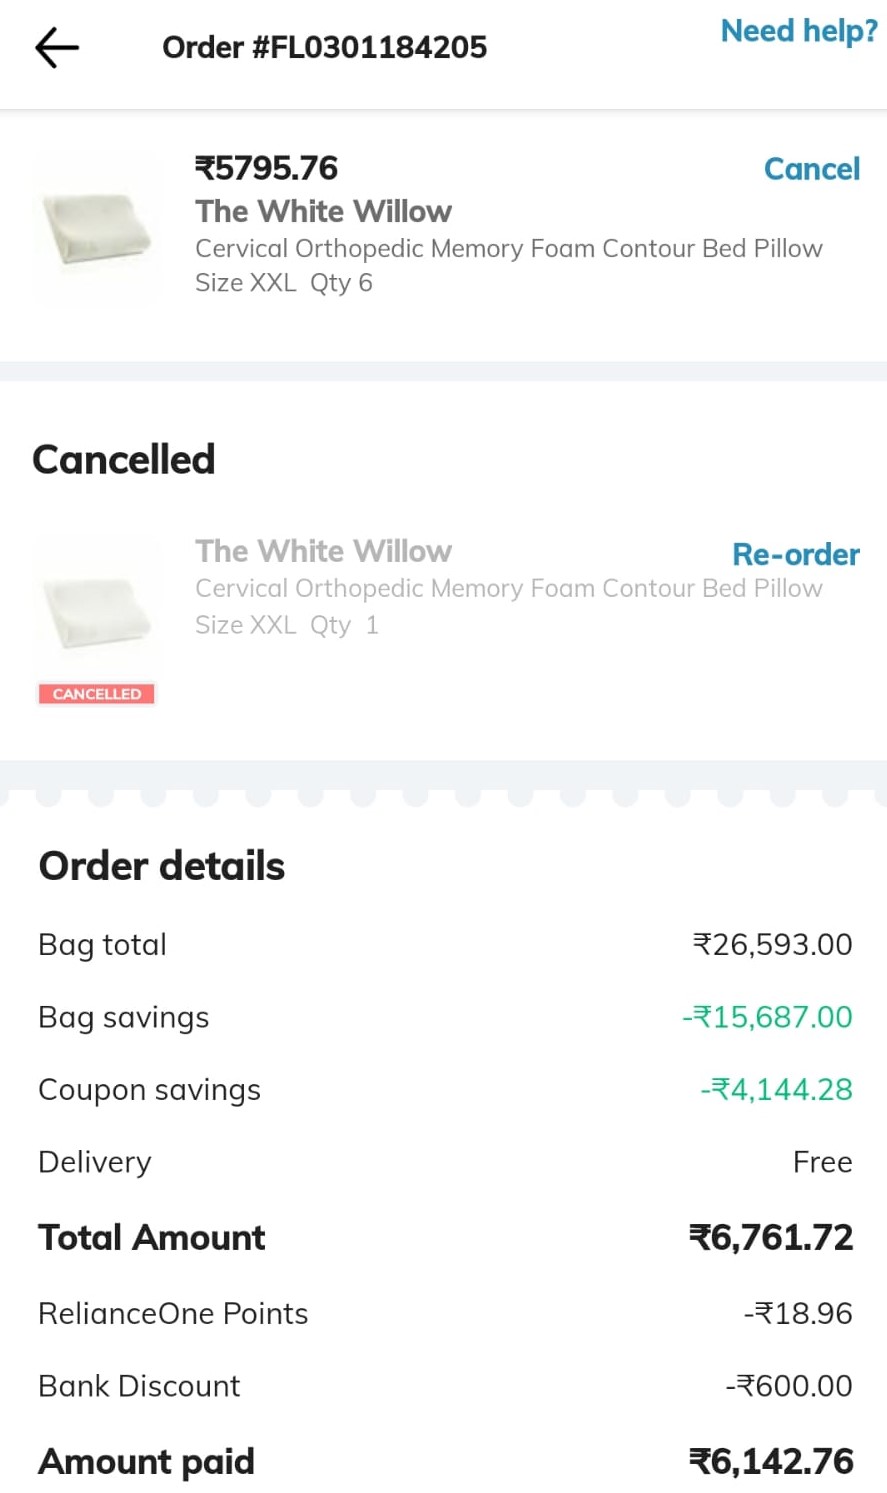Open the active pillow product thumbnail

pyautogui.click(x=96, y=229)
